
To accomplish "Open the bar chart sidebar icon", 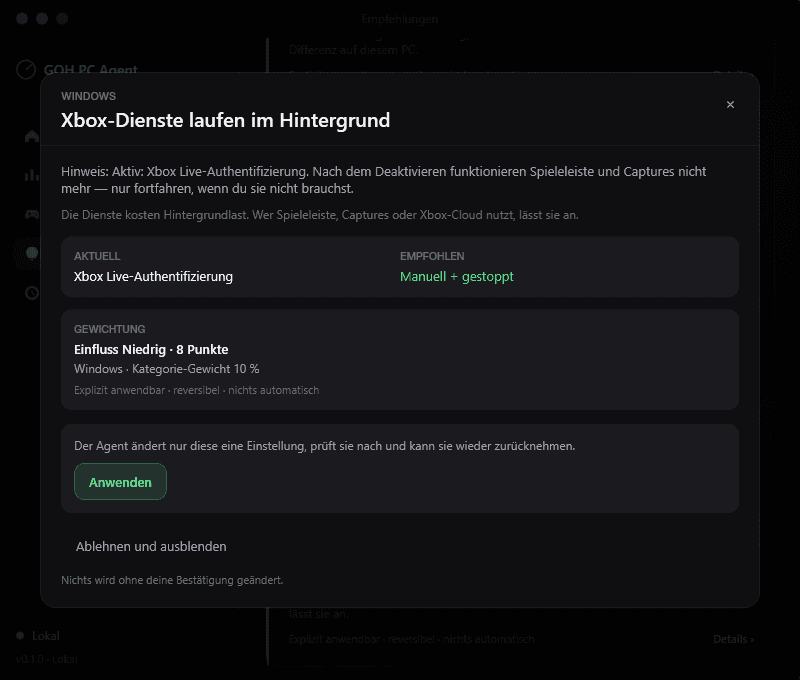I will click(x=32, y=175).
